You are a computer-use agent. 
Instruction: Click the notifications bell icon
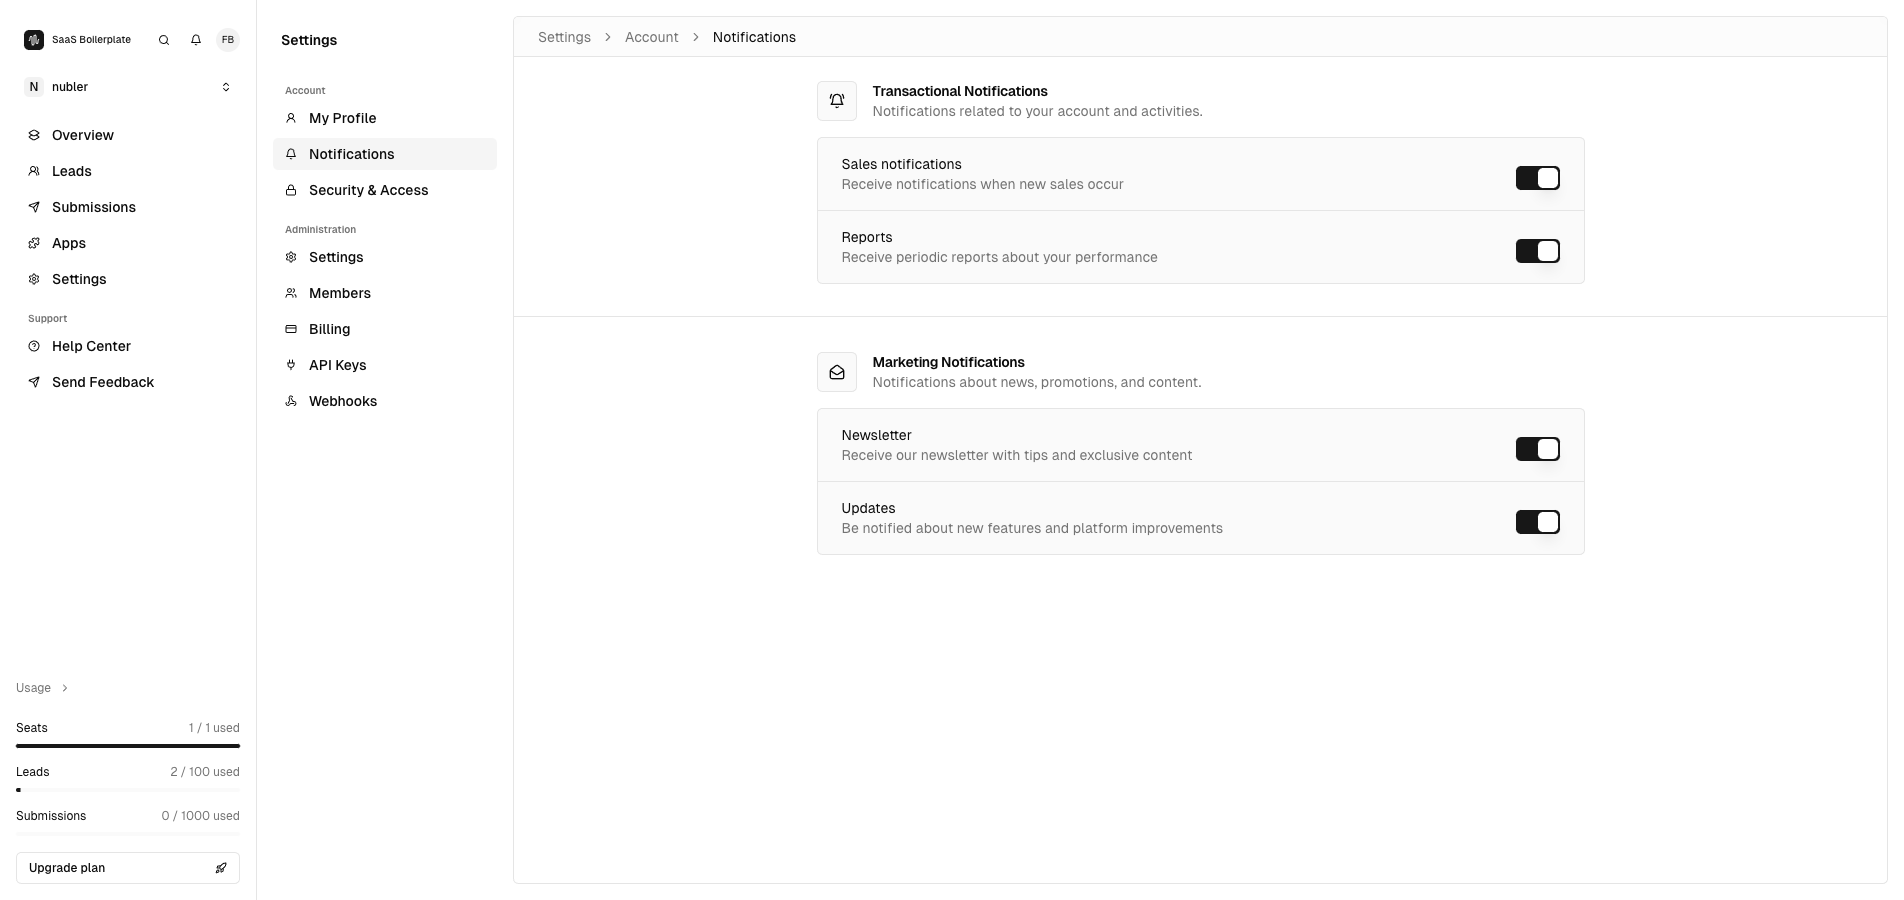tap(196, 40)
